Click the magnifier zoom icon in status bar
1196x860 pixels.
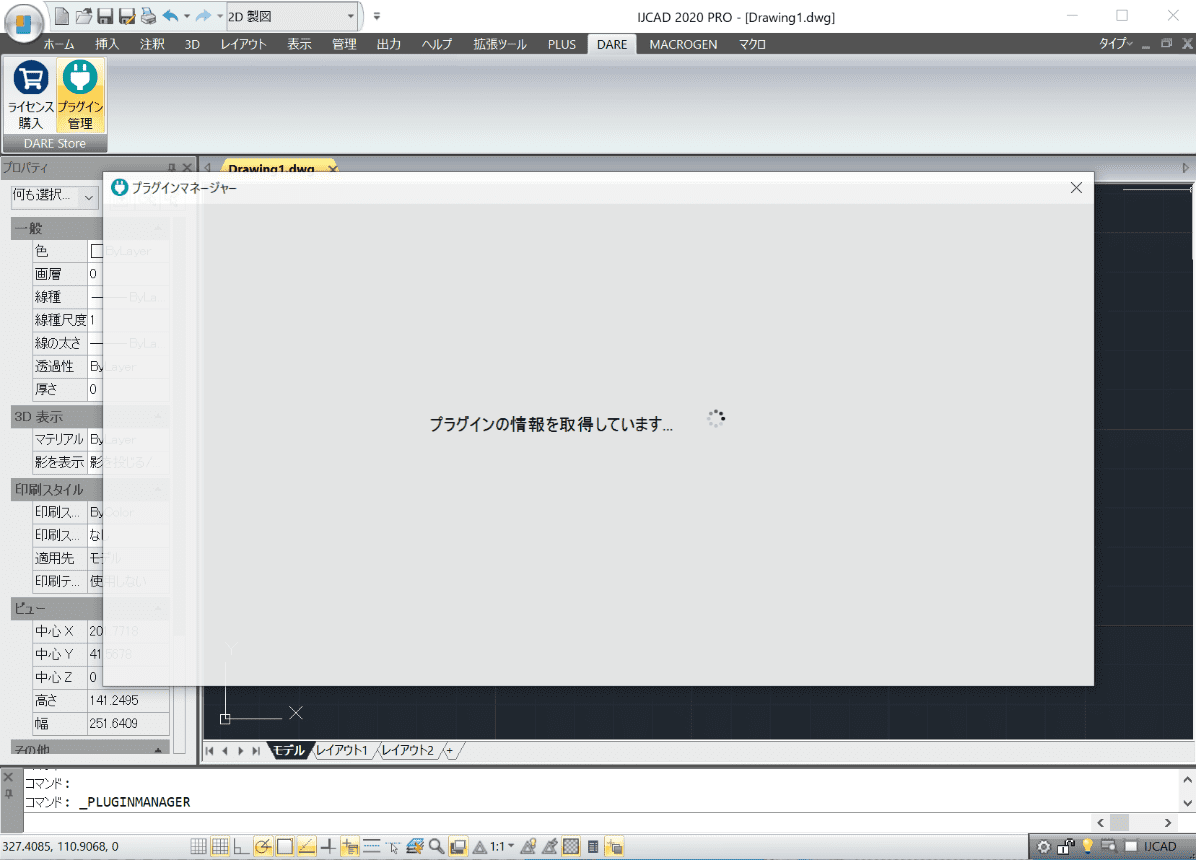tap(436, 846)
